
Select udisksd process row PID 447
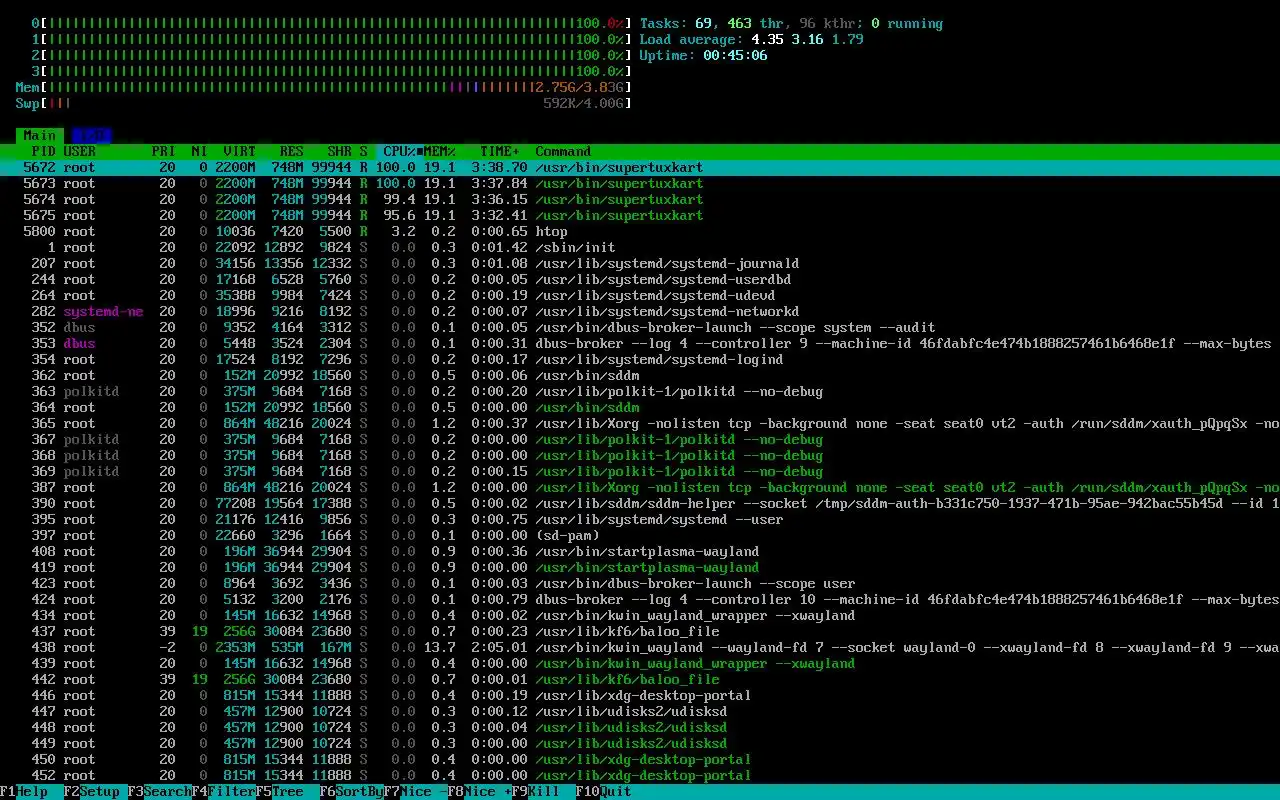(x=640, y=711)
